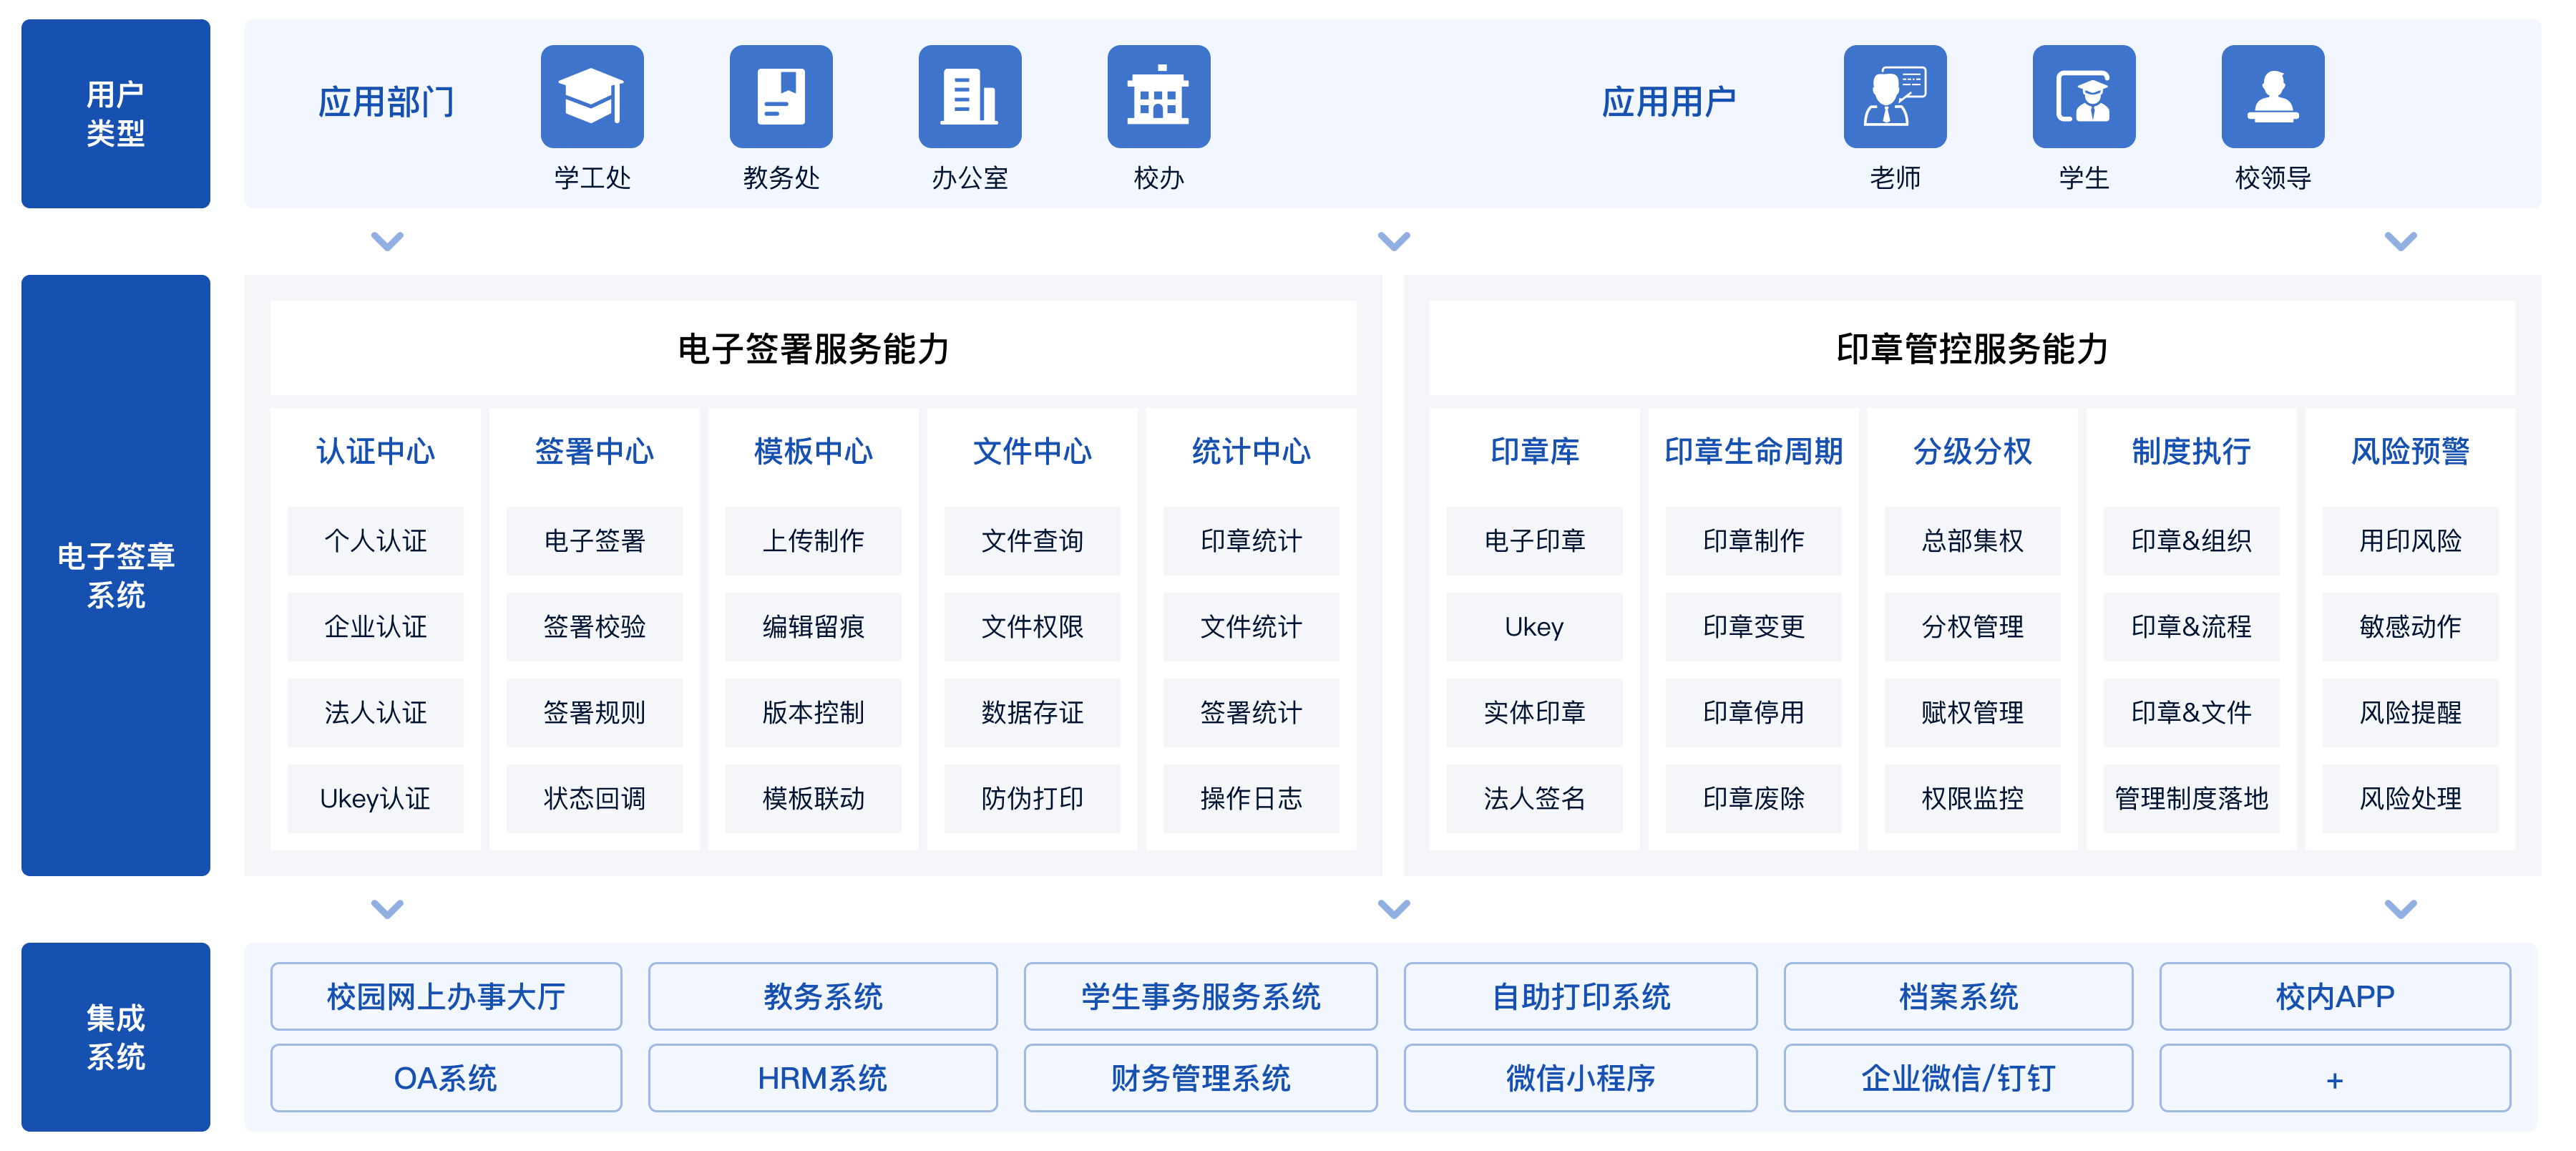The height and width of the screenshot is (1151, 2576).
Task: Select the 老师 teacher icon
Action: [x=1895, y=97]
